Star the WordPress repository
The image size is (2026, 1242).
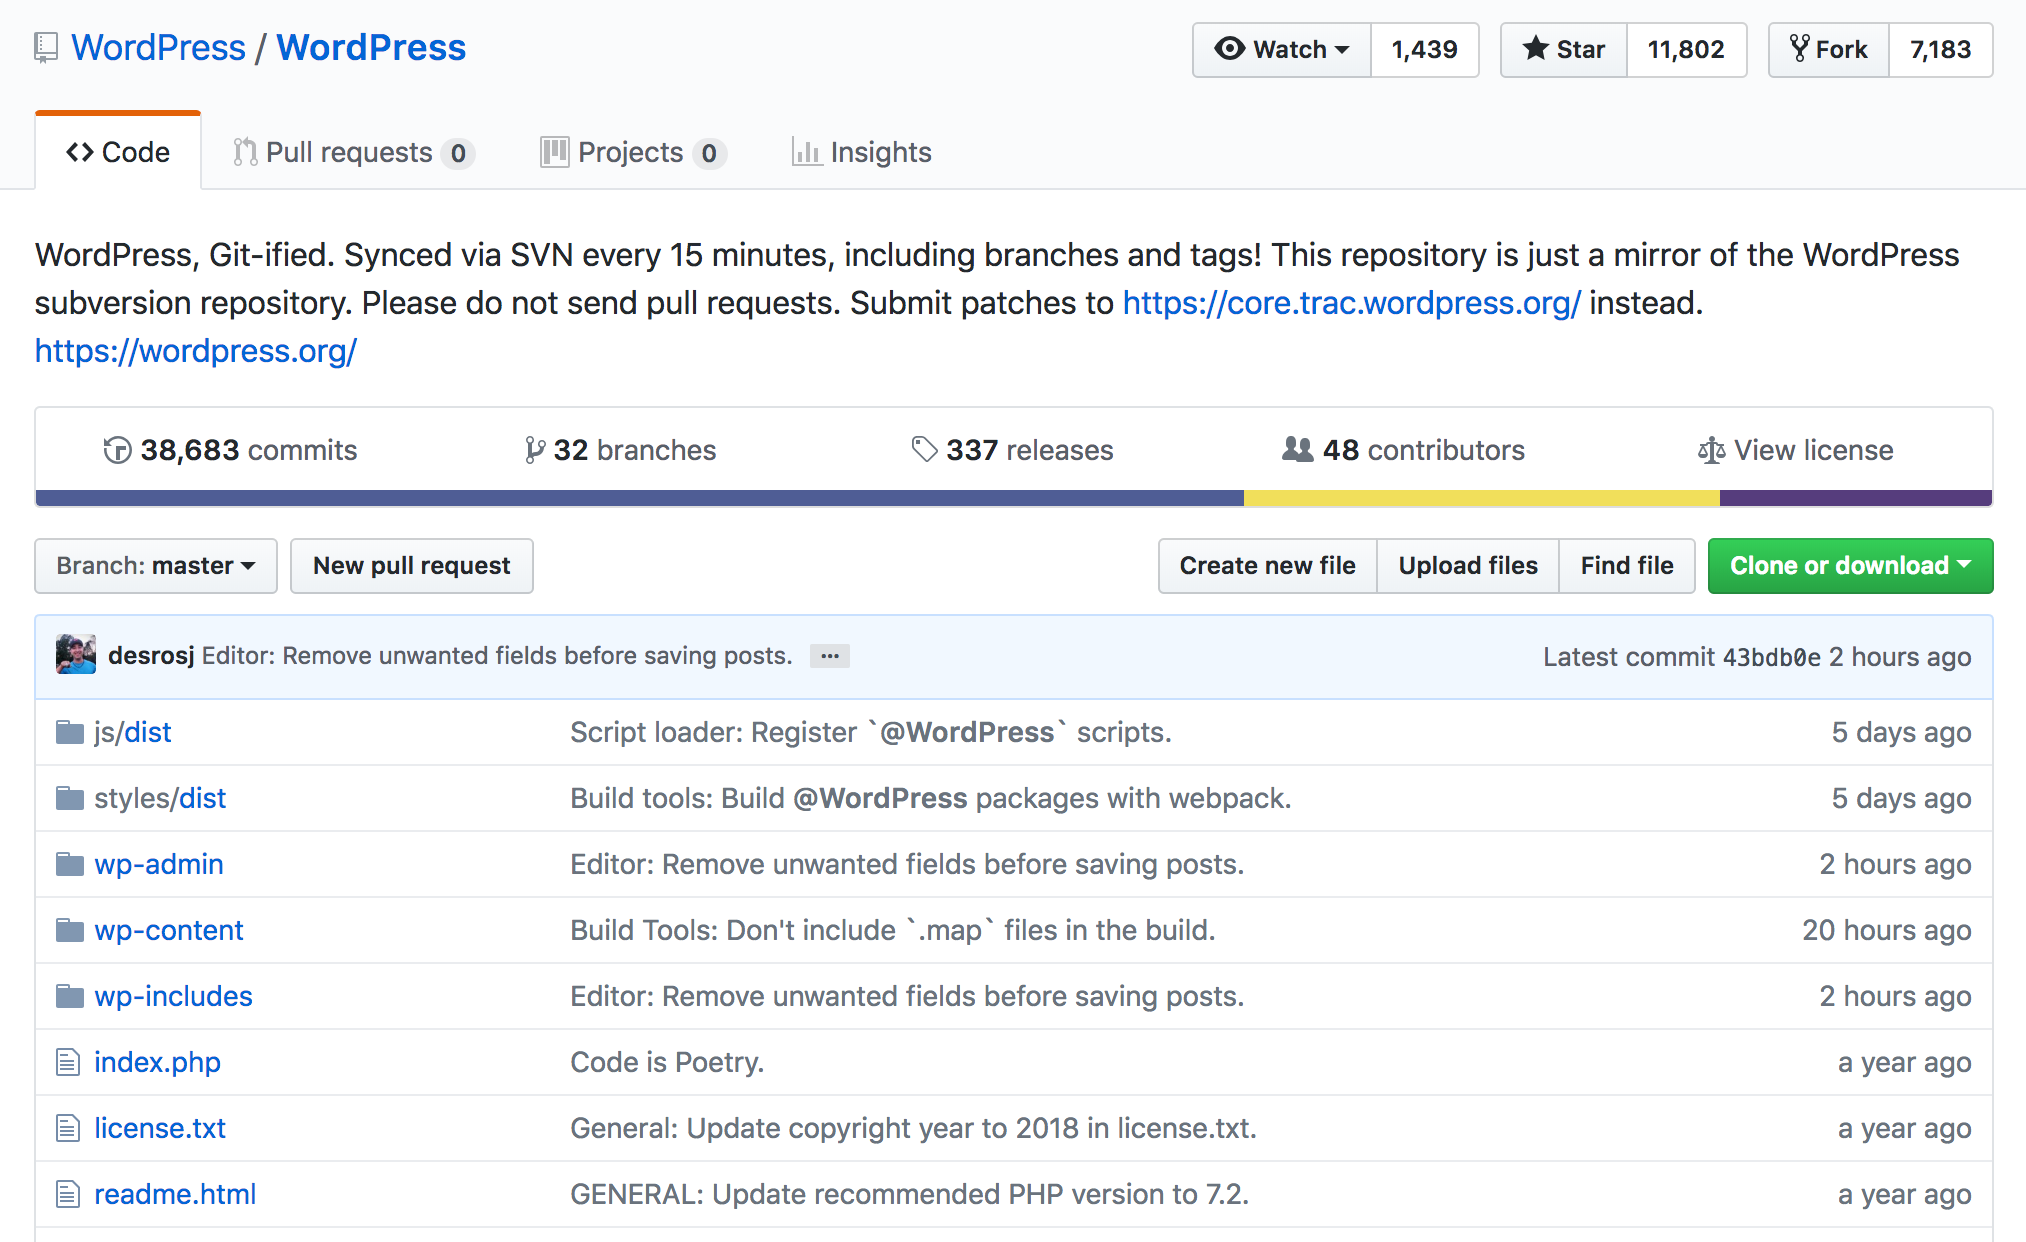(x=1564, y=50)
